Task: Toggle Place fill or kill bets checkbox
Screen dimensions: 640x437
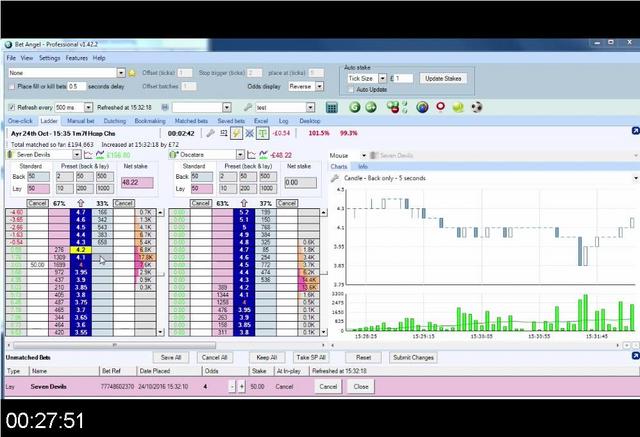Action: click(x=12, y=87)
